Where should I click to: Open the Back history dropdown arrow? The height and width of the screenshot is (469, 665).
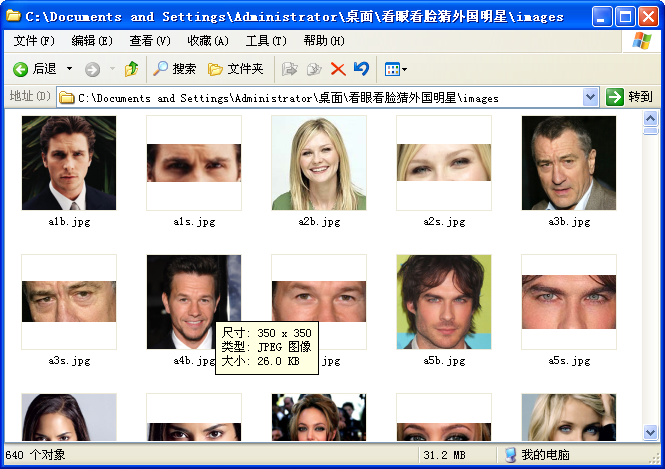tap(70, 69)
